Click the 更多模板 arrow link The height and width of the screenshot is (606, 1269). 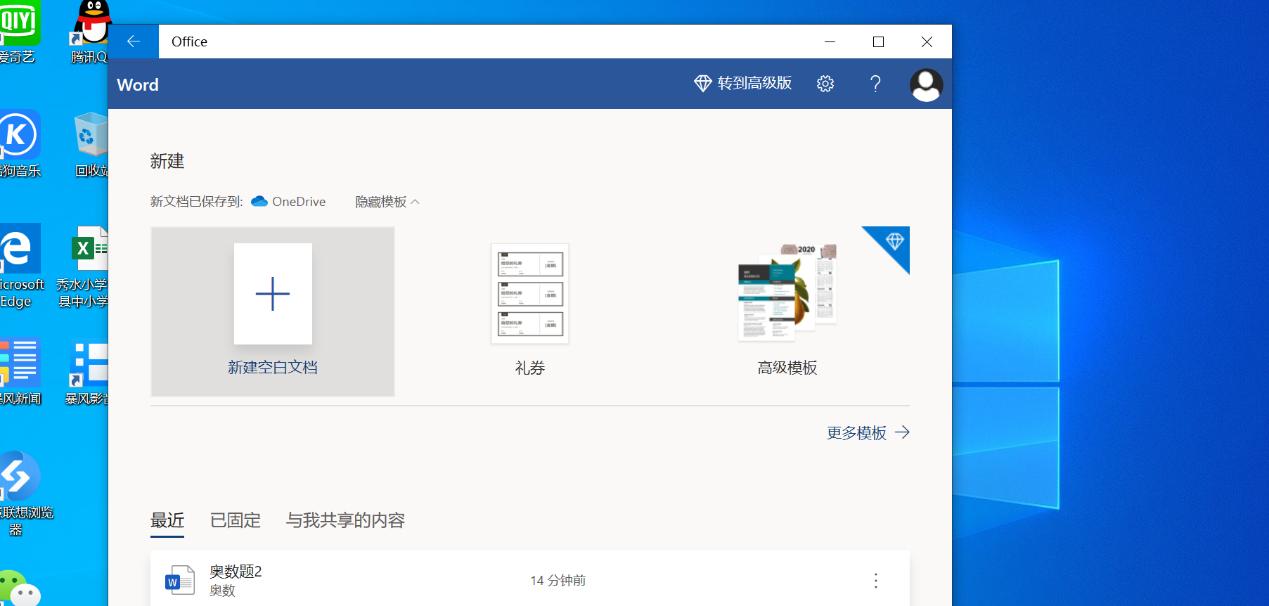pyautogui.click(x=901, y=432)
